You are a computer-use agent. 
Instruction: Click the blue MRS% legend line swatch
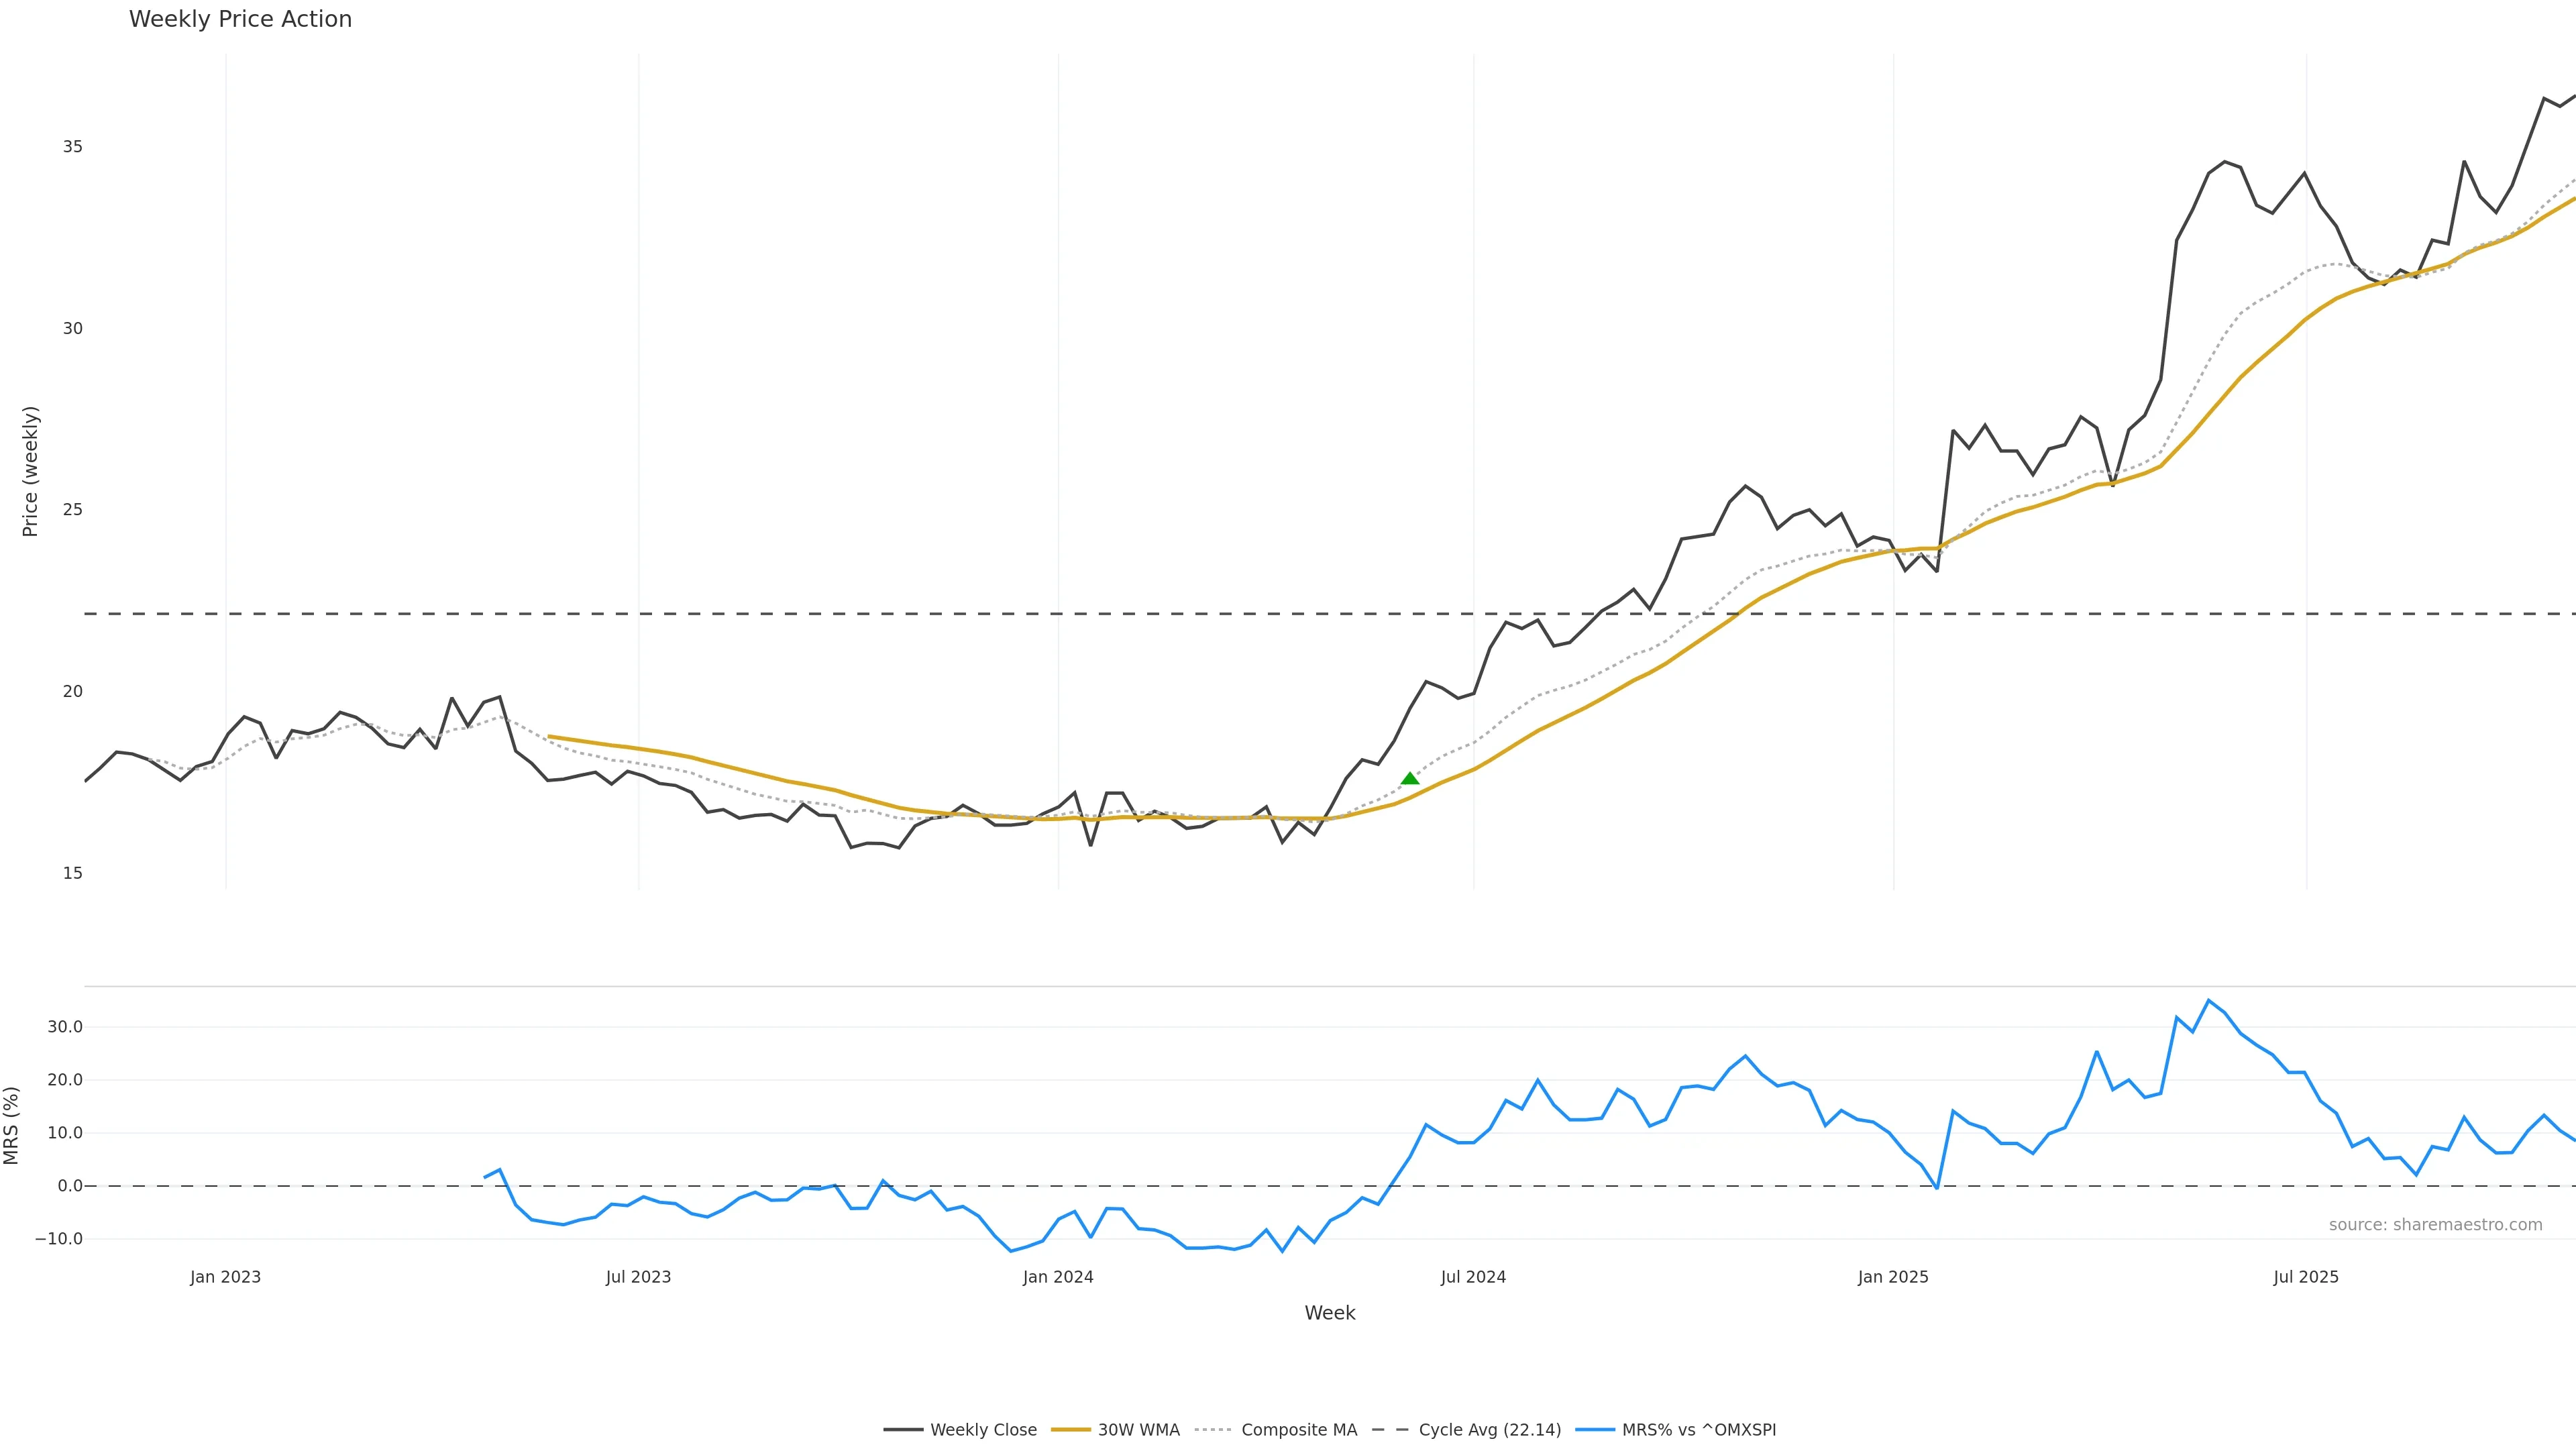[x=1594, y=1430]
